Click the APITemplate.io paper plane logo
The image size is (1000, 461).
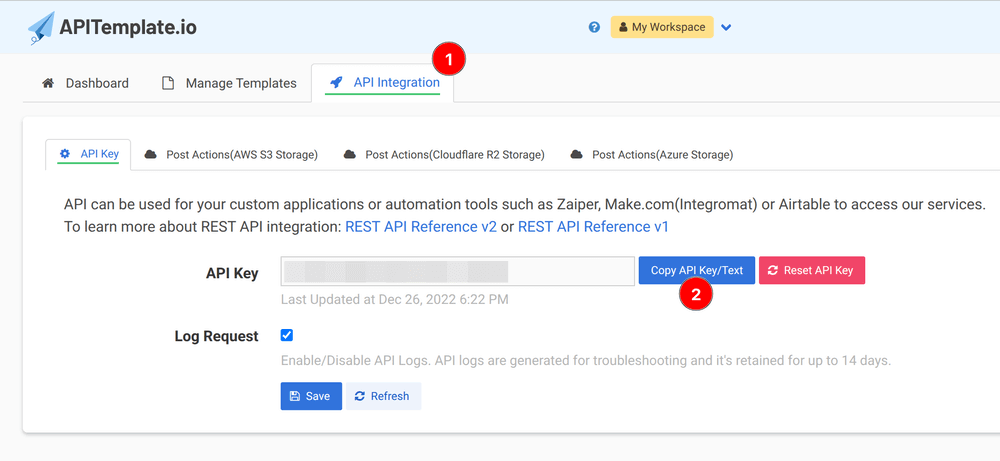click(x=41, y=27)
